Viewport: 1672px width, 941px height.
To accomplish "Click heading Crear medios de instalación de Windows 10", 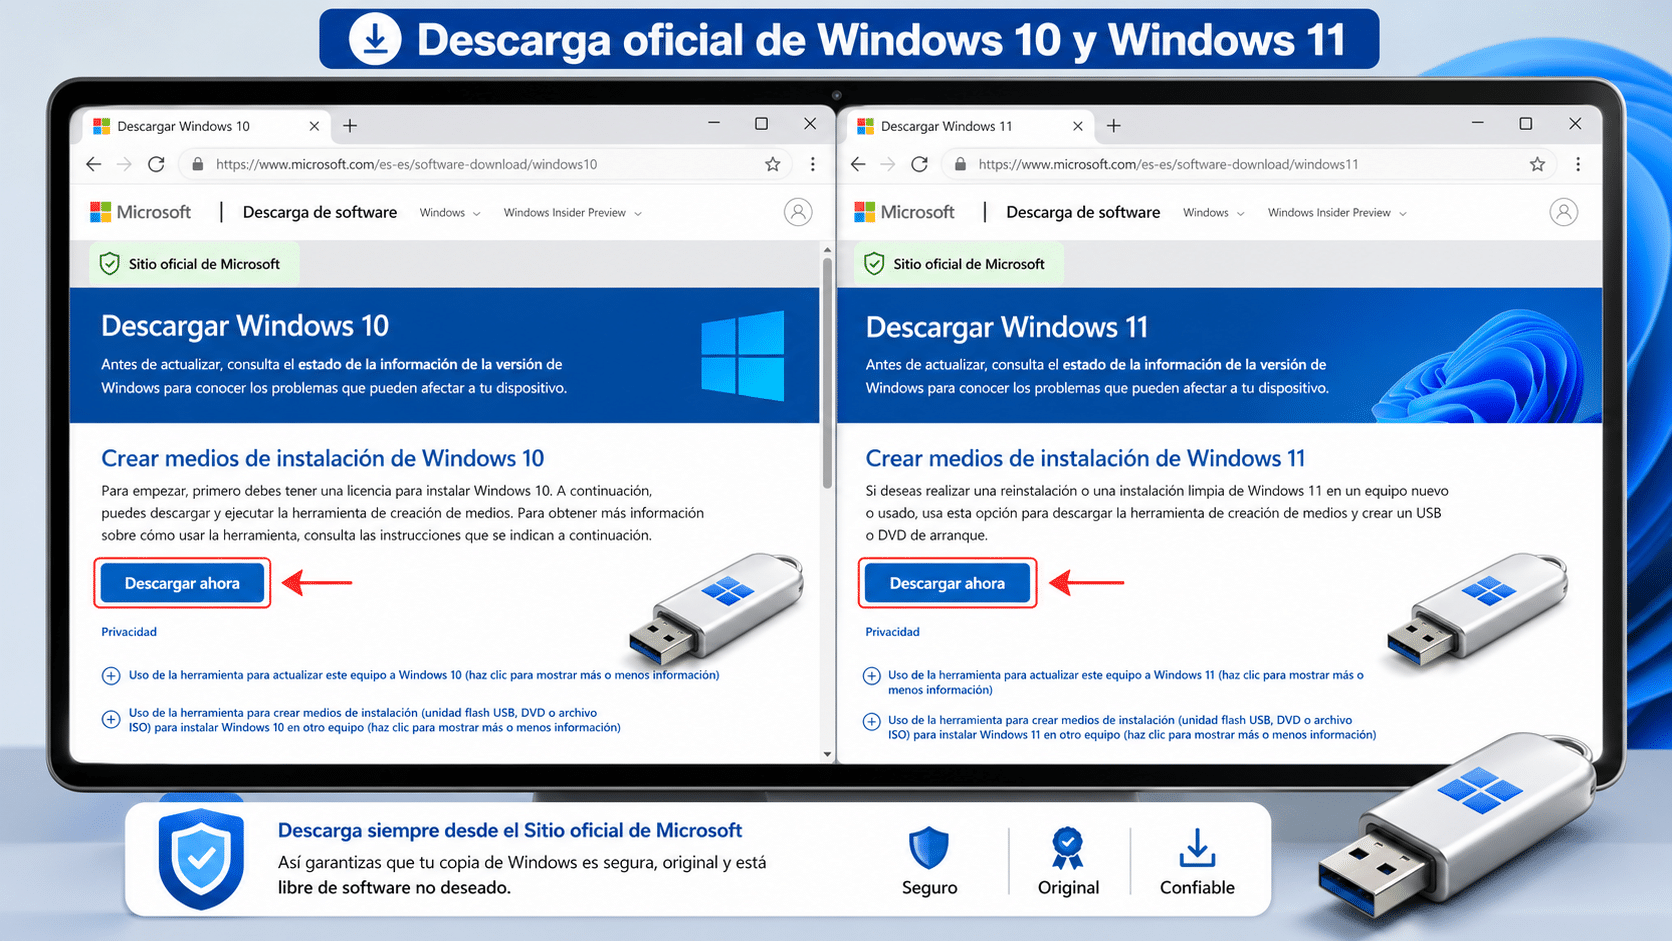I will pyautogui.click(x=323, y=458).
